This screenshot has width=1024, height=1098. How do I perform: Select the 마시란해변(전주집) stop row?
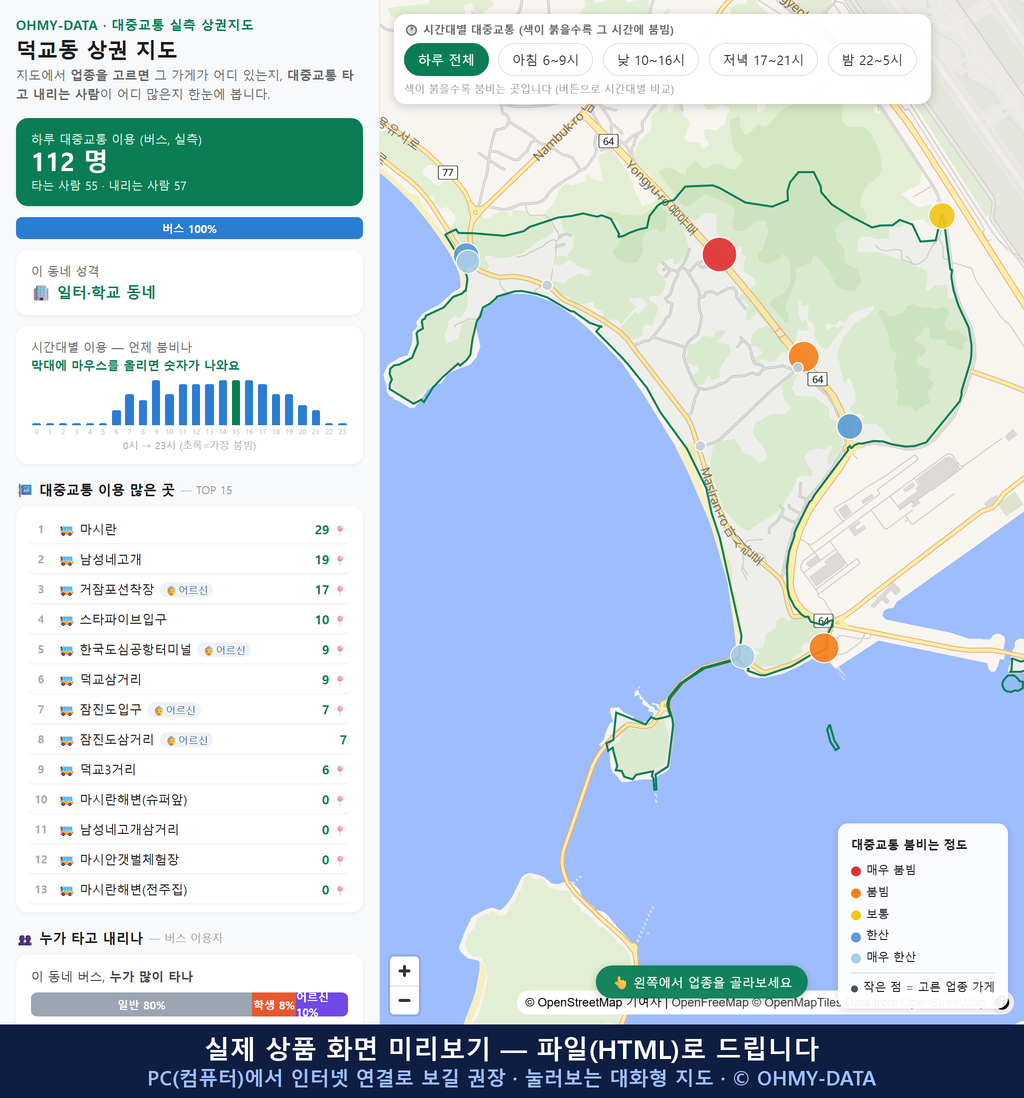coord(189,889)
